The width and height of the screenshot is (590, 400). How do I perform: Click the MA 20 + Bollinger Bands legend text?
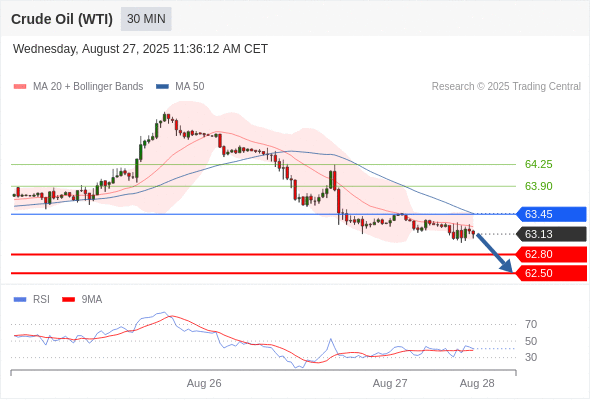(x=88, y=87)
